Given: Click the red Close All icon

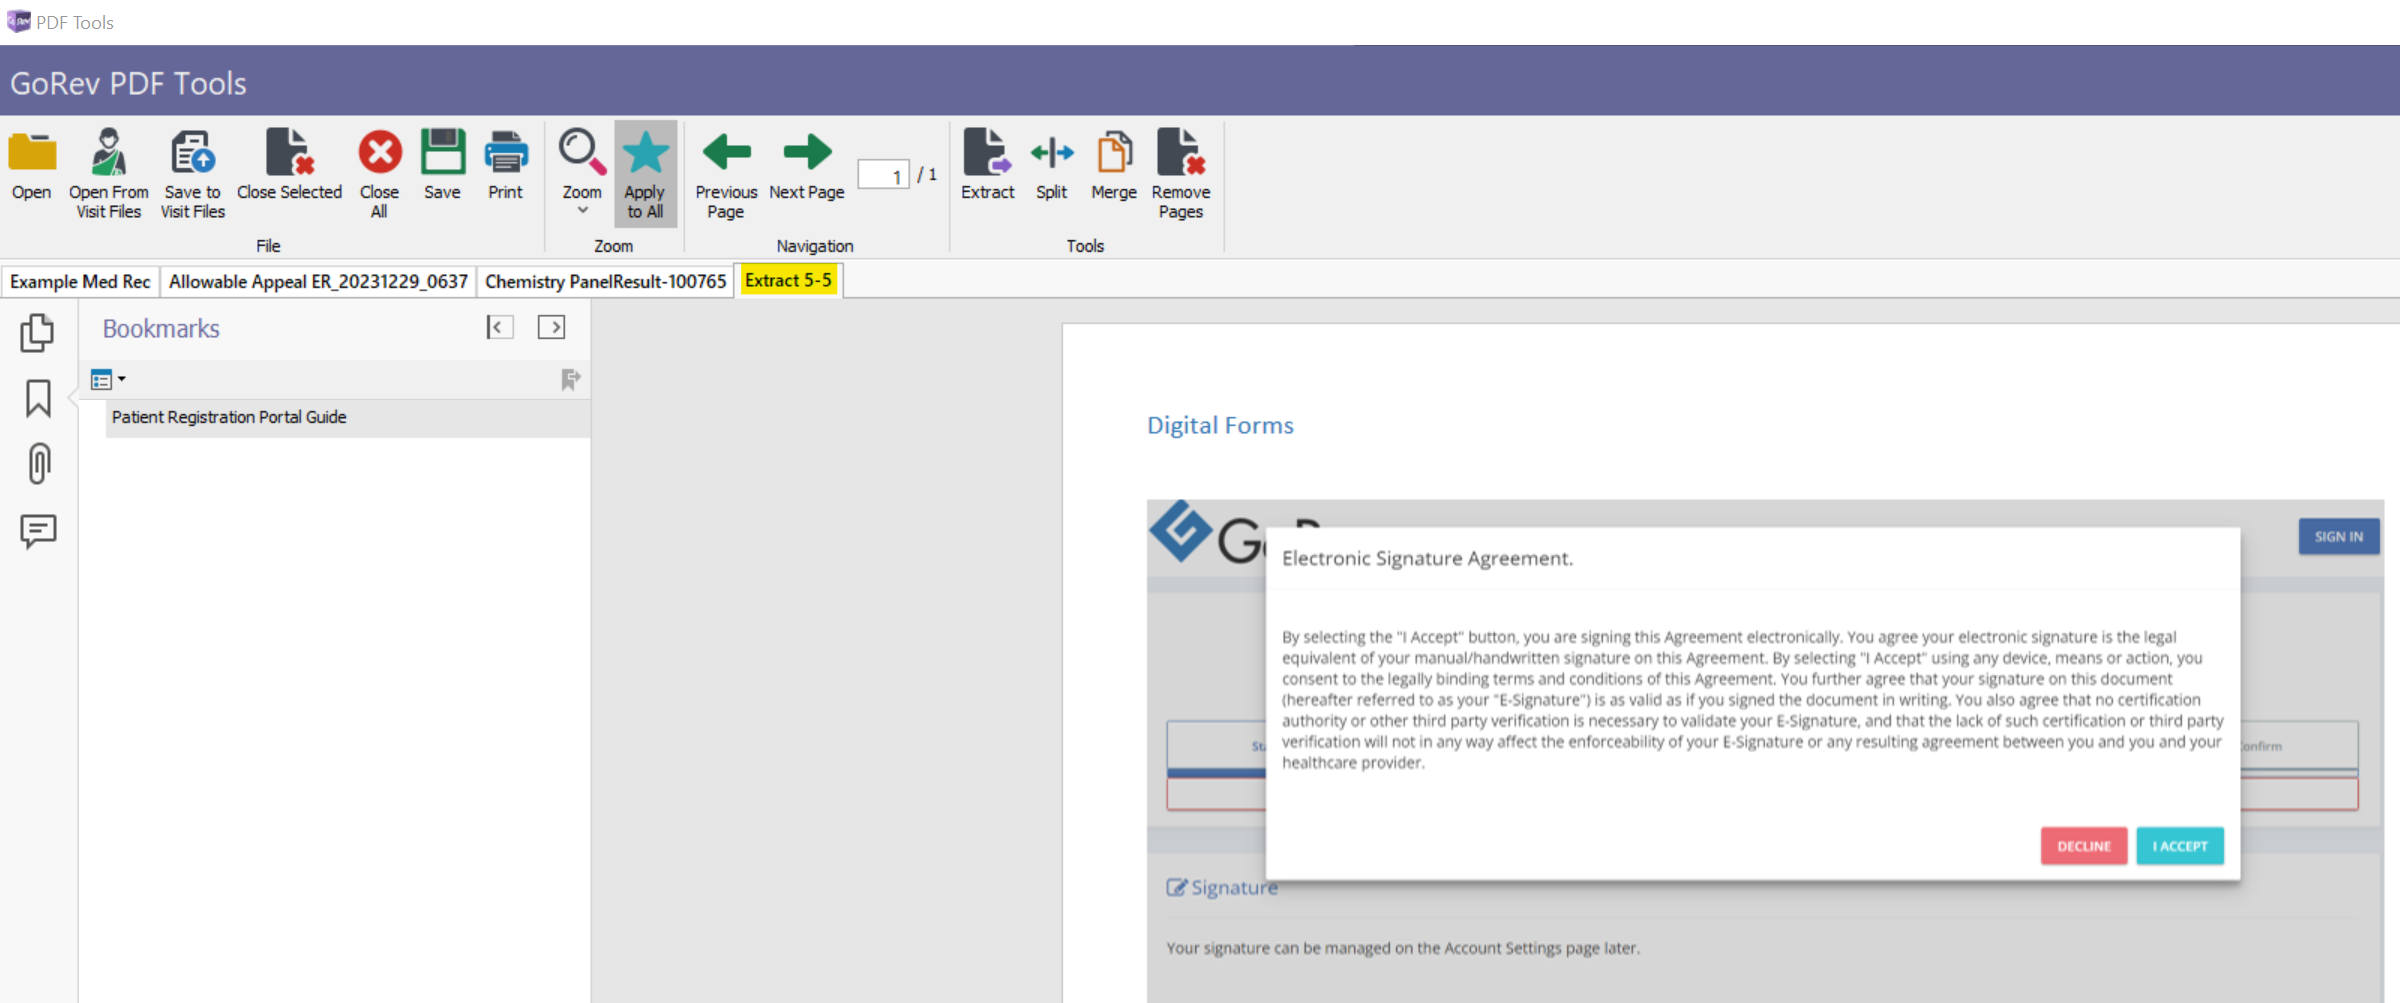Looking at the screenshot, I should (x=380, y=173).
